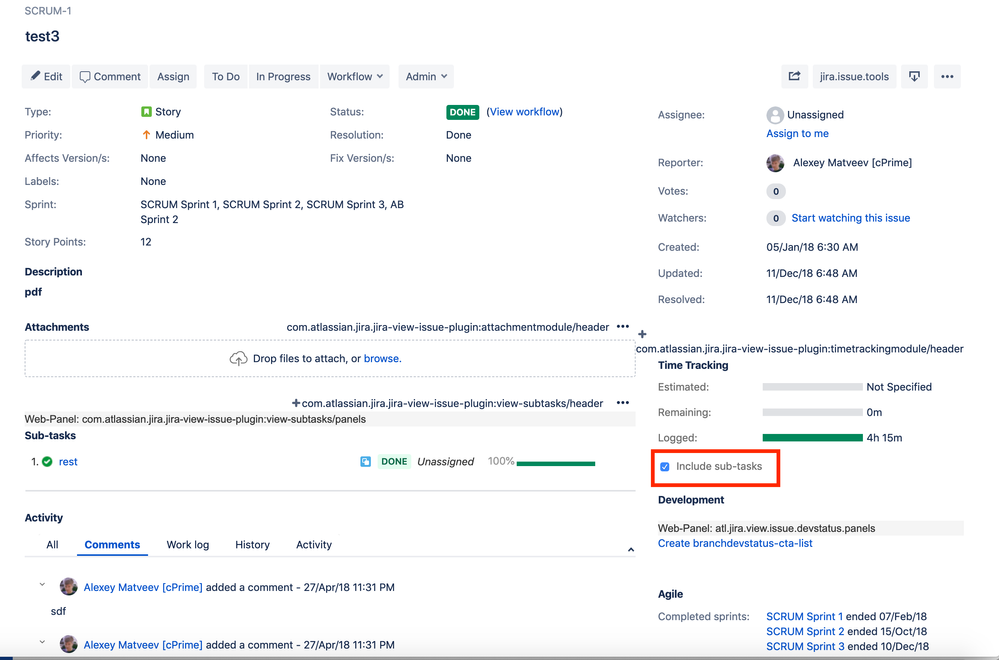Click the share issue icon
This screenshot has height=660, width=999.
click(x=794, y=76)
